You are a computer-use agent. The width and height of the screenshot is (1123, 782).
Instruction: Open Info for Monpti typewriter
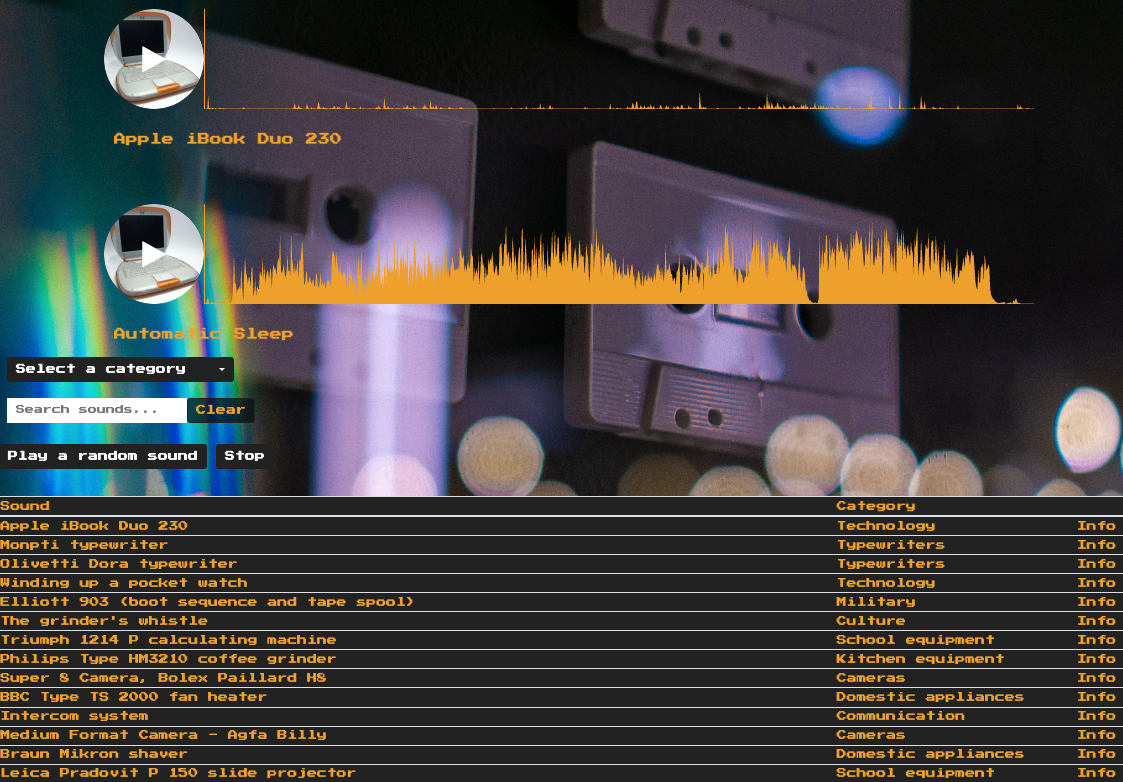[1096, 545]
